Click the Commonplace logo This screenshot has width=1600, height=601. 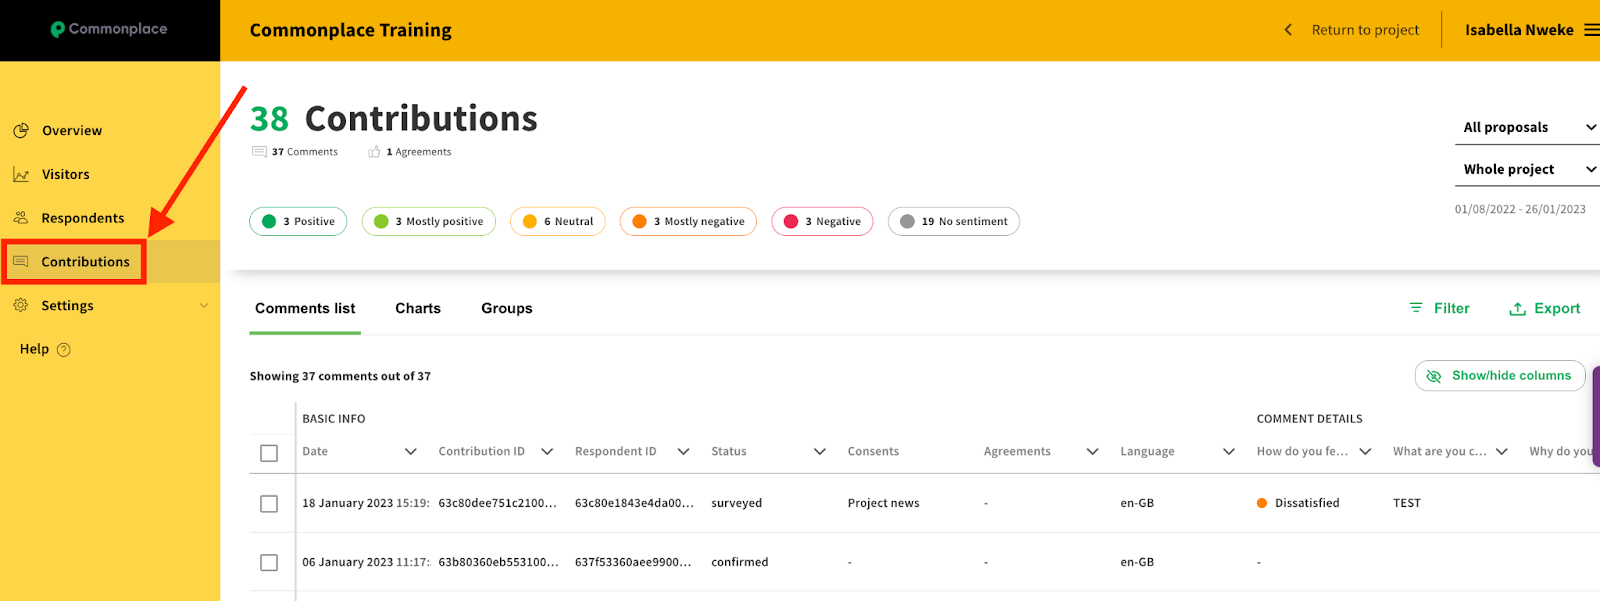click(109, 29)
